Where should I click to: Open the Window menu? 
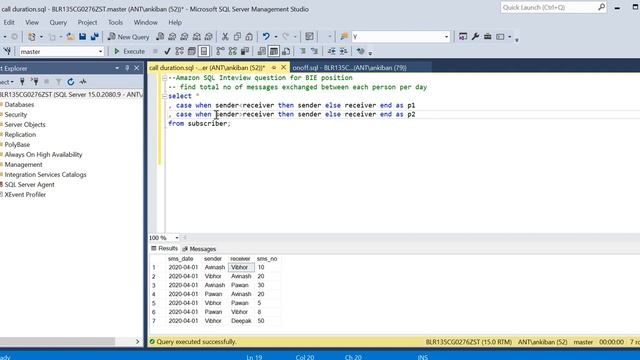[x=145, y=22]
